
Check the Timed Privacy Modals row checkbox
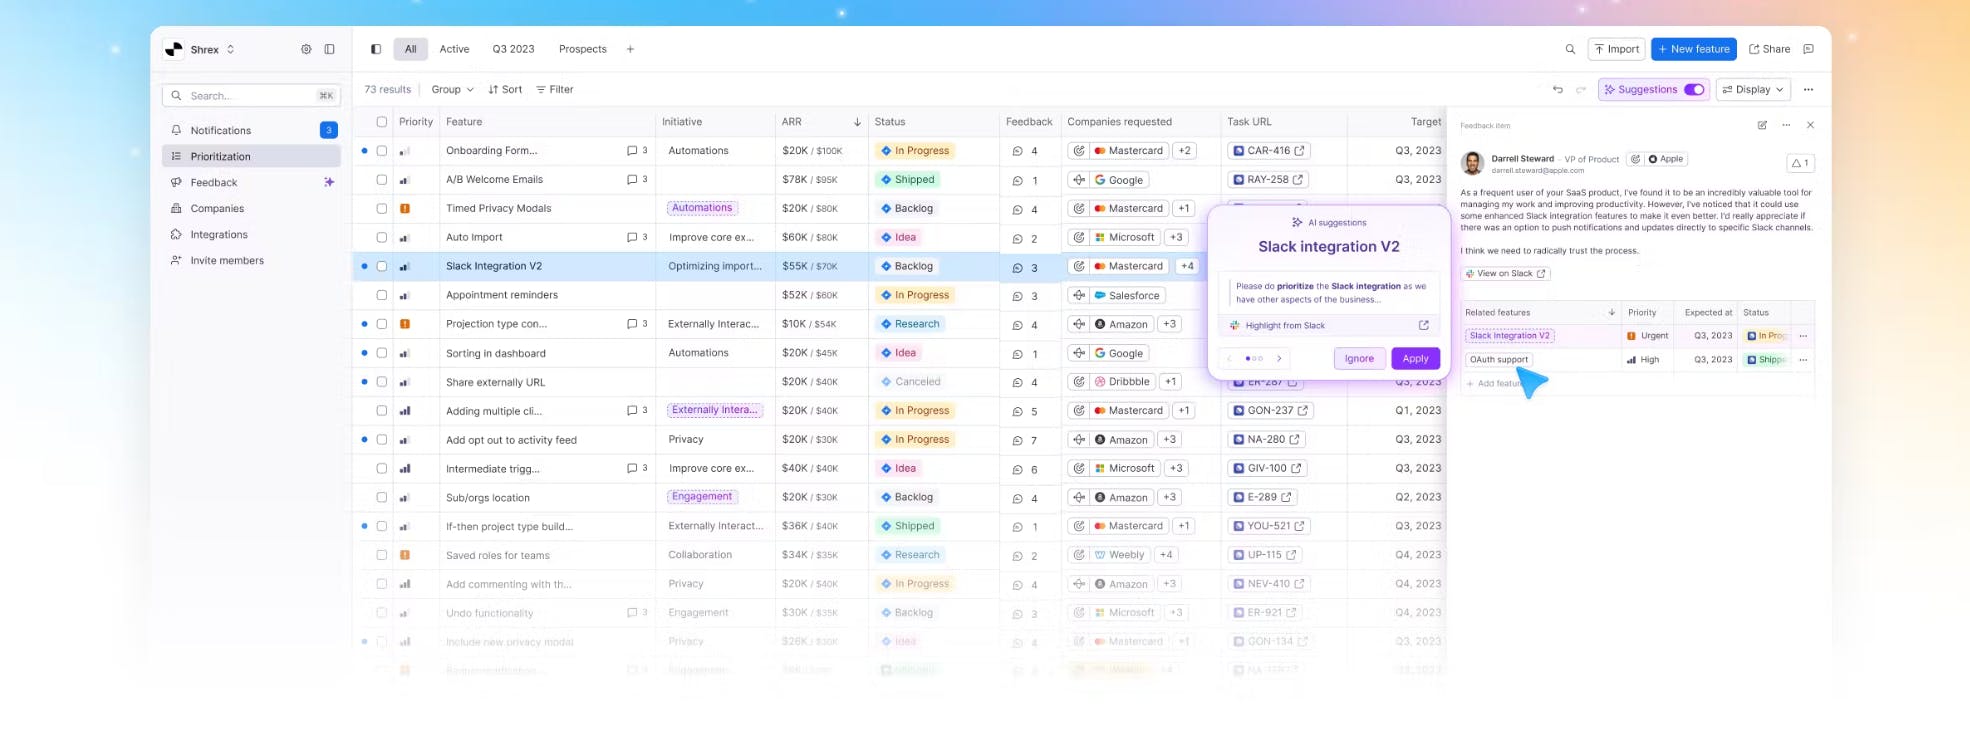381,209
